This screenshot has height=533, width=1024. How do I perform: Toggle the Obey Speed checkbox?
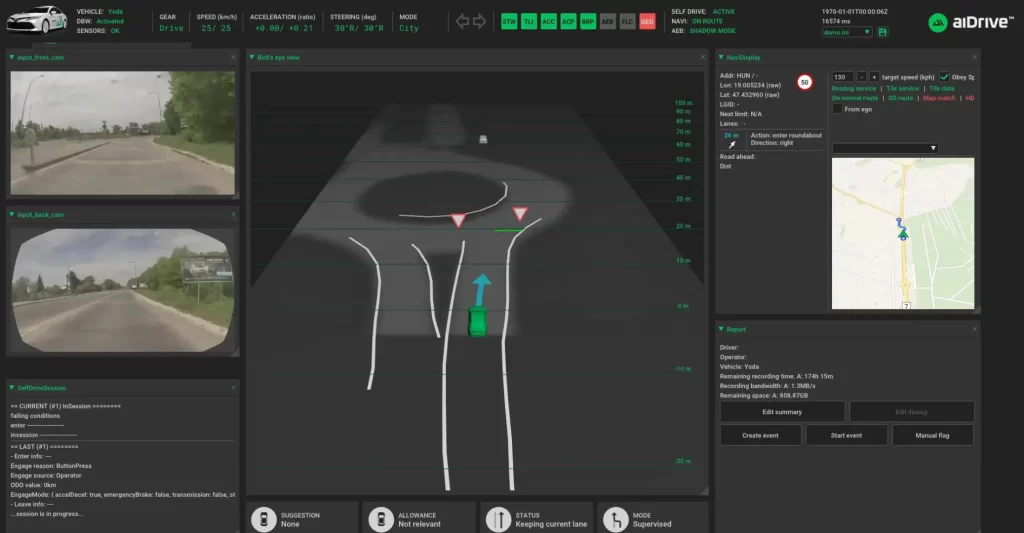tap(944, 77)
